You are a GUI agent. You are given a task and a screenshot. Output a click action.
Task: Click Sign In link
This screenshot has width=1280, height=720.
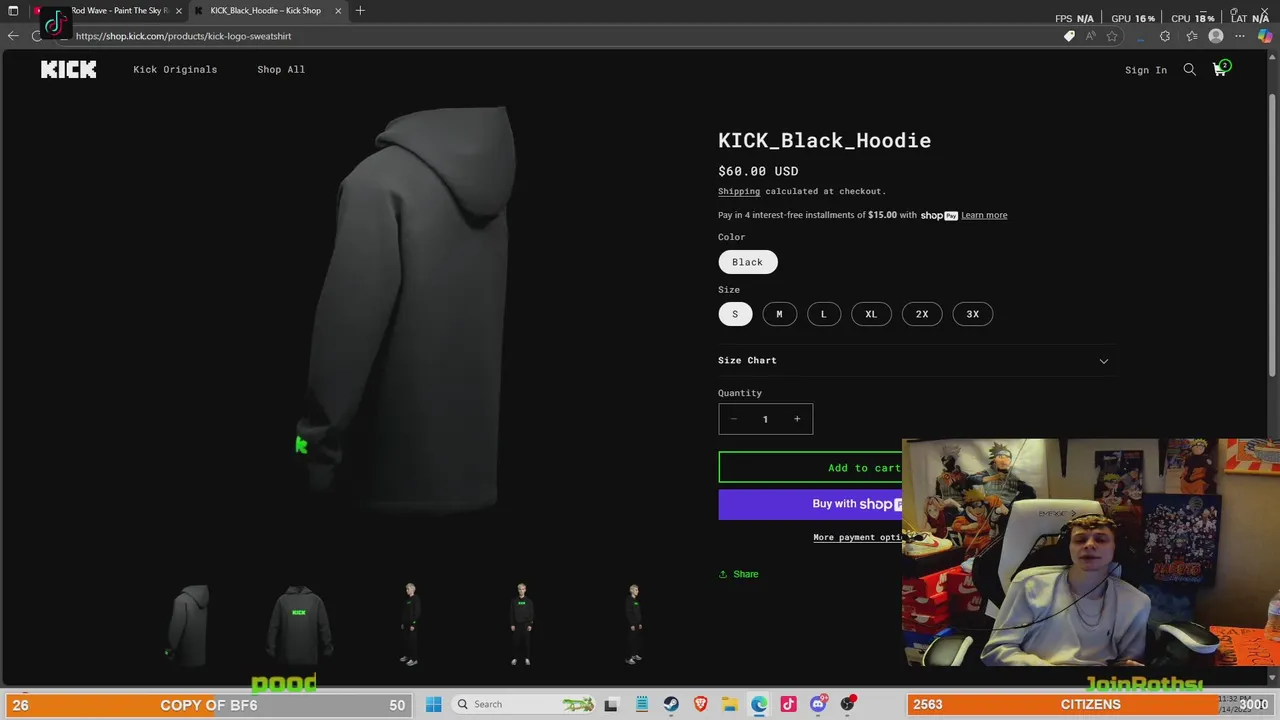[x=1146, y=70]
